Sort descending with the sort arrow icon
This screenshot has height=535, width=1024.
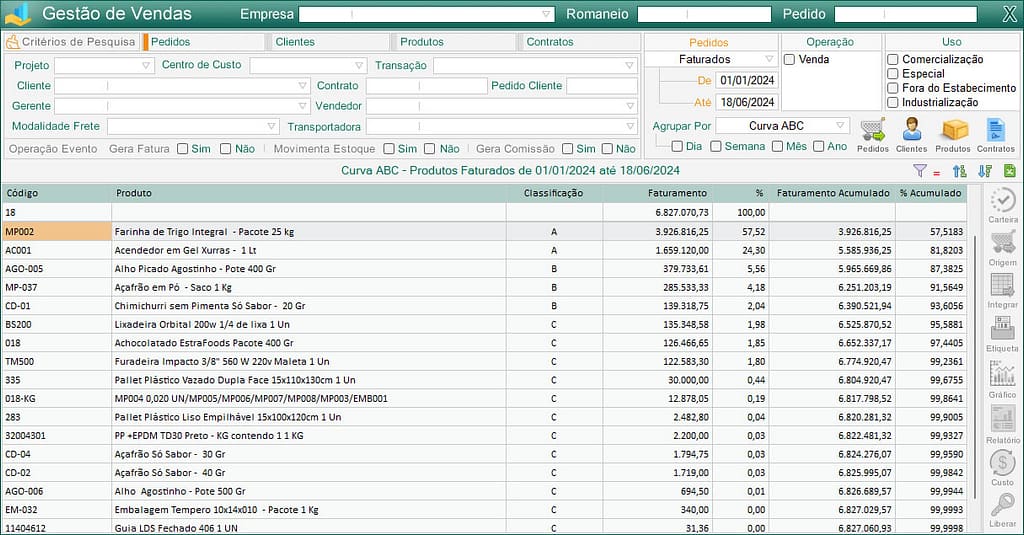click(x=985, y=171)
